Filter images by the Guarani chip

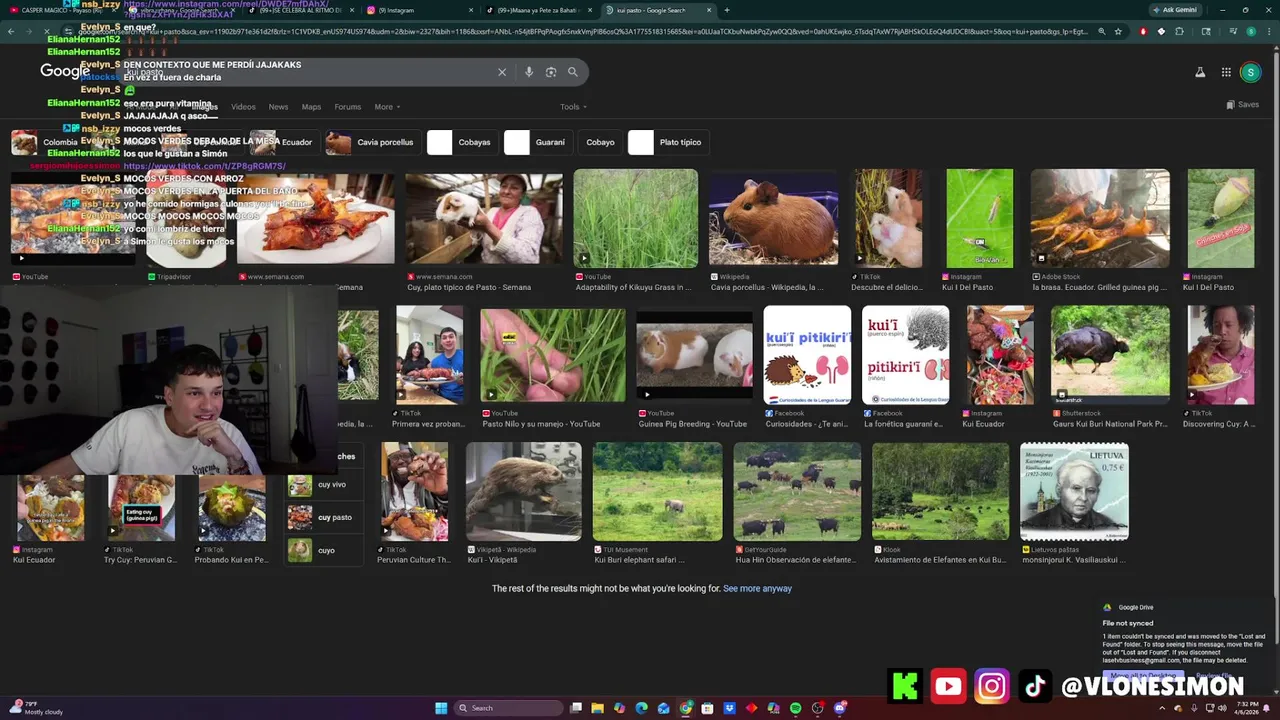[537, 142]
